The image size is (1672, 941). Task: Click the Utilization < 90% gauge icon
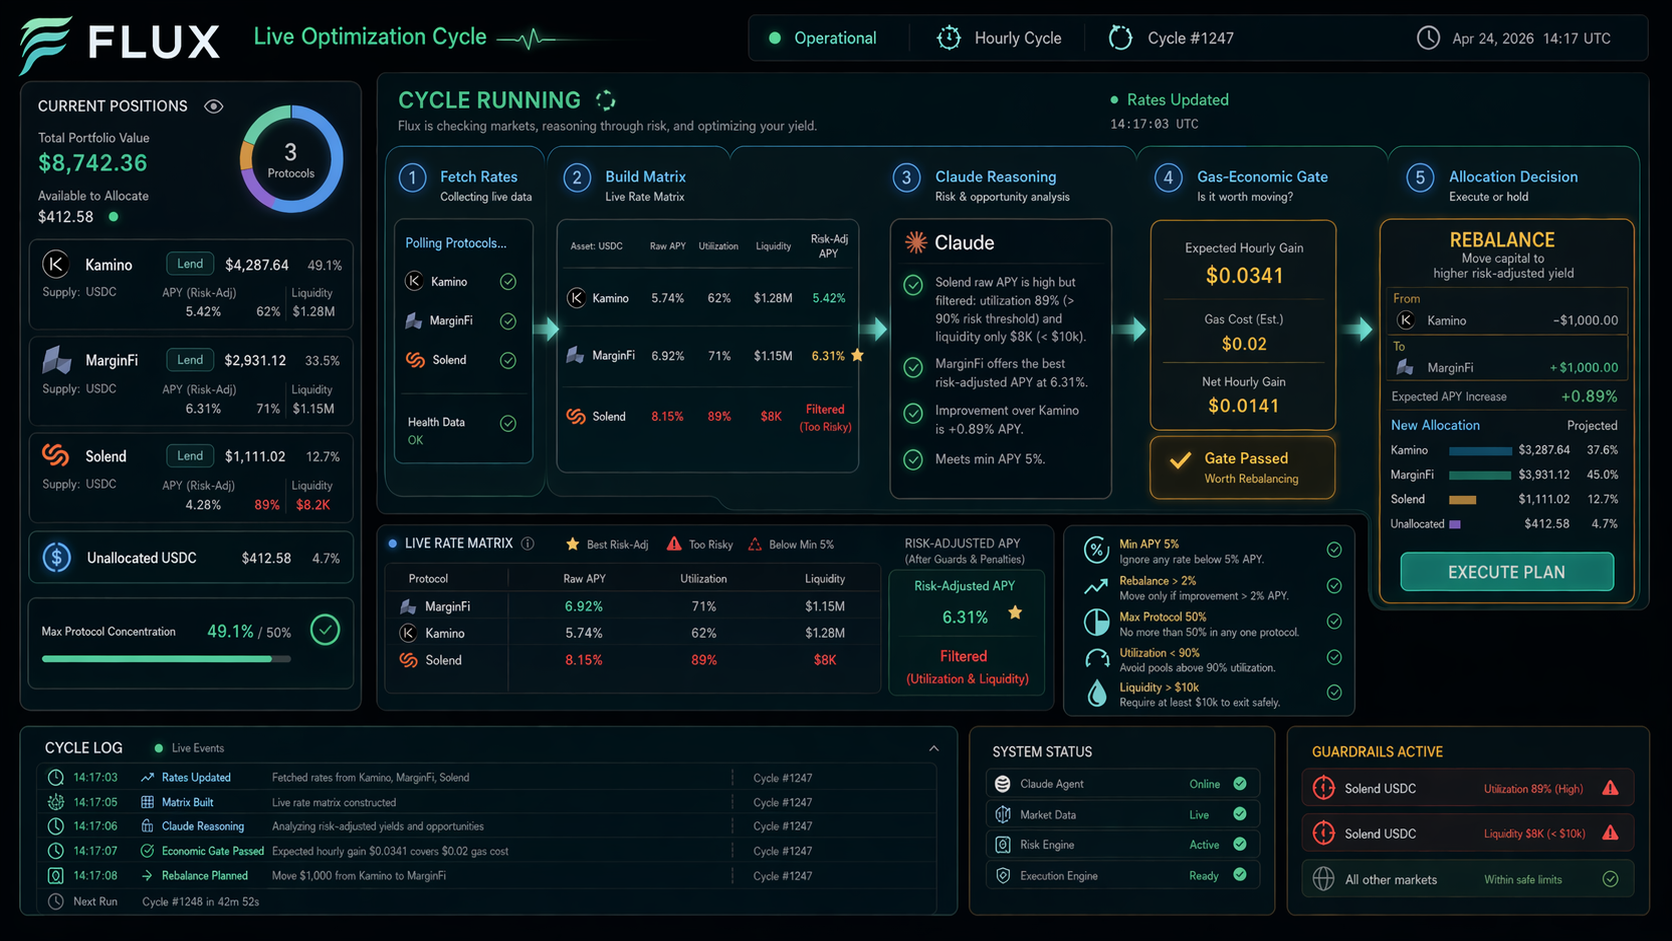click(1096, 658)
